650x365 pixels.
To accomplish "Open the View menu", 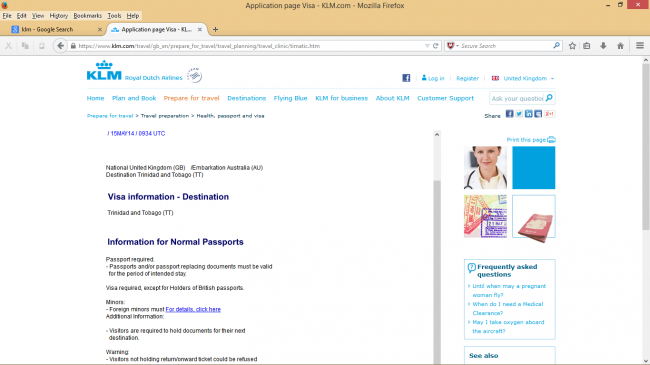I will (38, 16).
